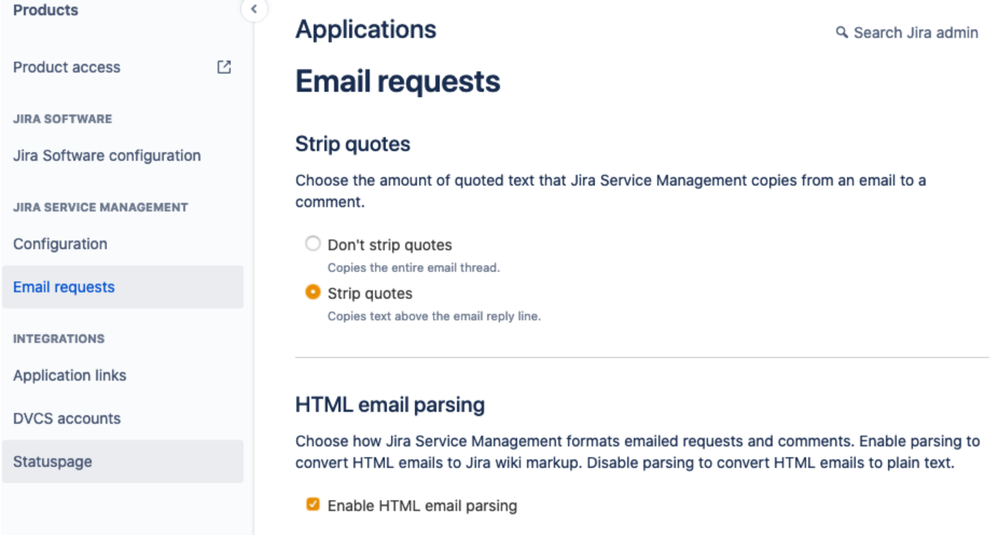Toggle the Enable HTML email parsing checkbox

click(x=313, y=504)
